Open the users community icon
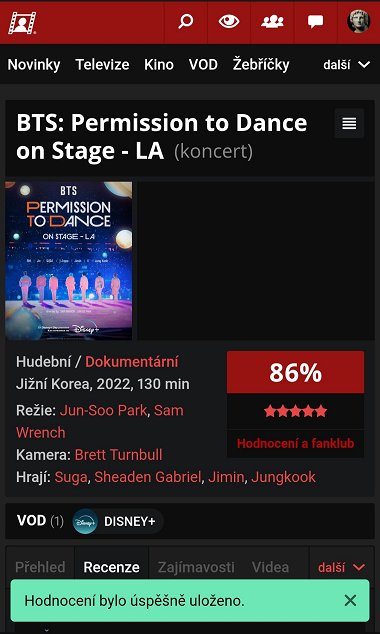This screenshot has height=634, width=380. click(272, 22)
